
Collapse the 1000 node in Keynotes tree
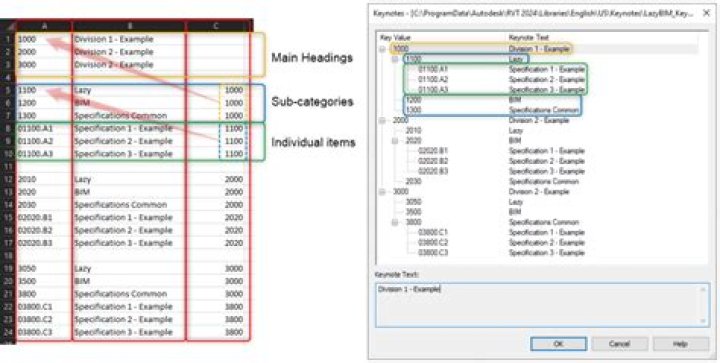pyautogui.click(x=382, y=49)
